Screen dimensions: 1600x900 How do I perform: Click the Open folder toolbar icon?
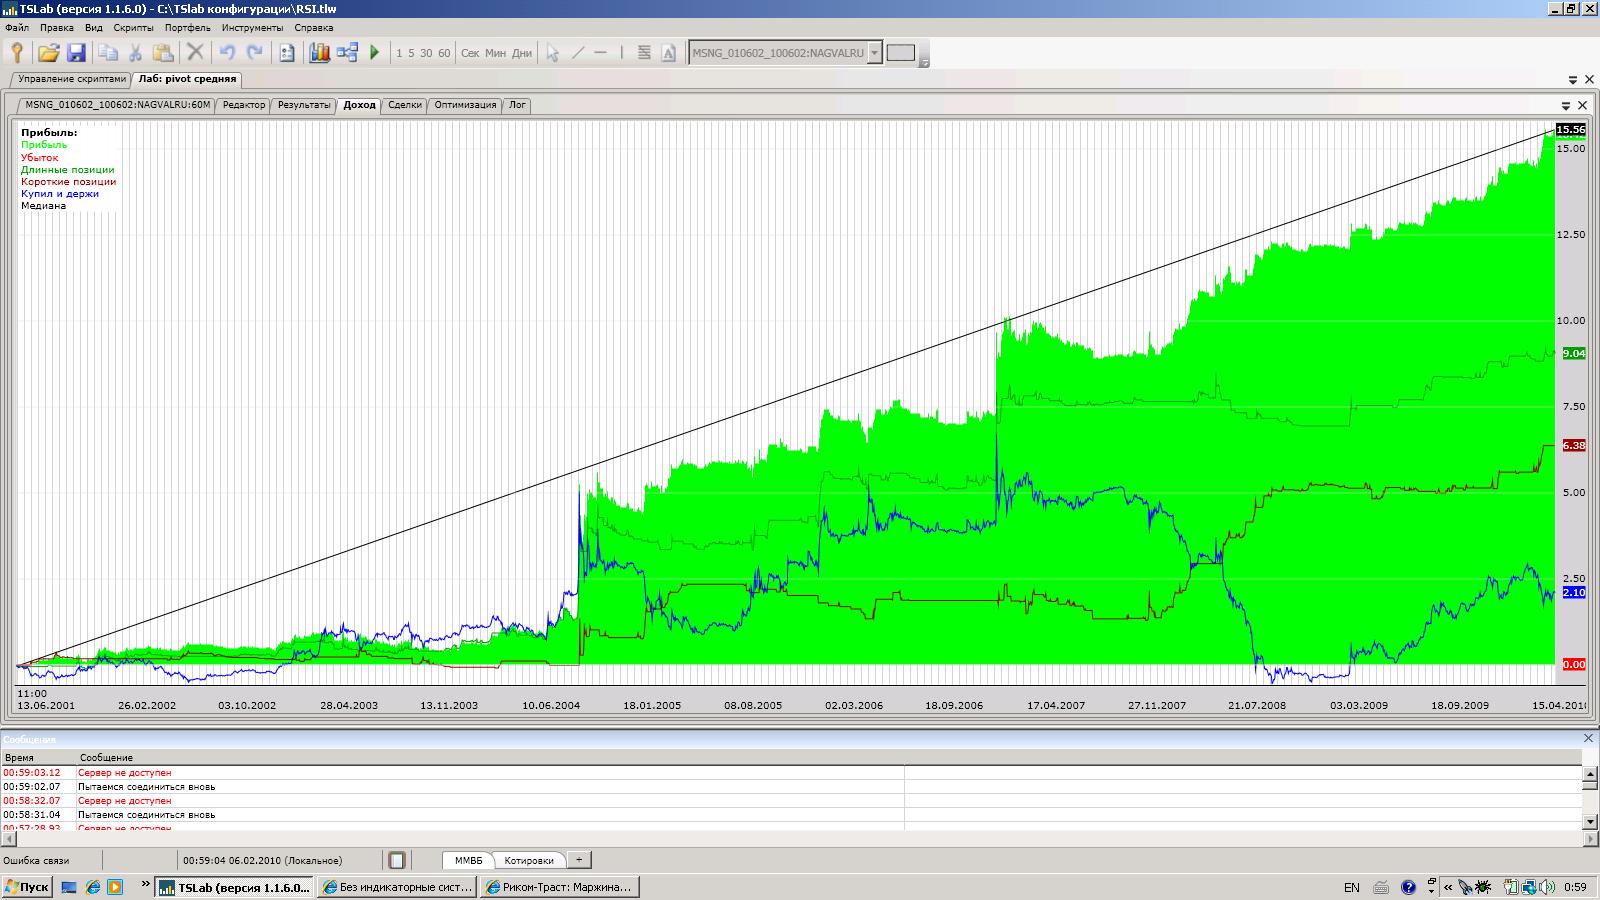tap(48, 53)
